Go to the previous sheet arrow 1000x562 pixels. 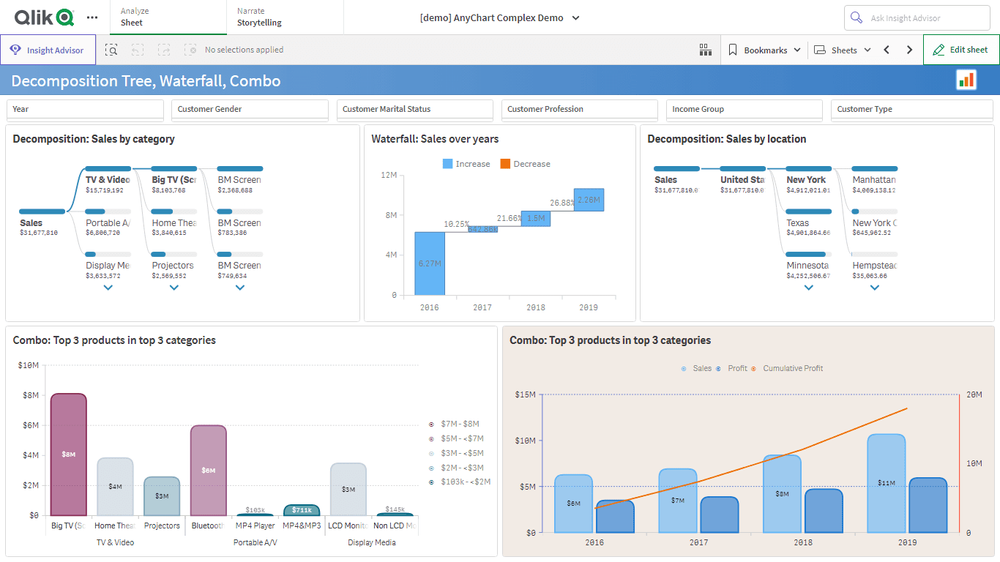click(x=887, y=50)
